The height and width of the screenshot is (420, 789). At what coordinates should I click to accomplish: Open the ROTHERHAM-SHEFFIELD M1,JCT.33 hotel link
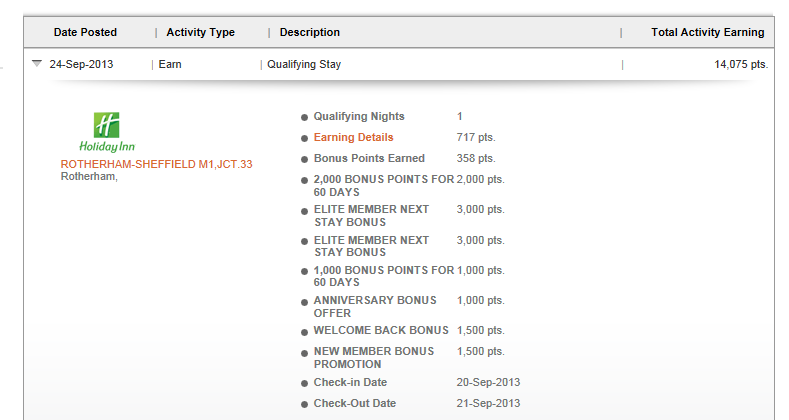pyautogui.click(x=156, y=164)
